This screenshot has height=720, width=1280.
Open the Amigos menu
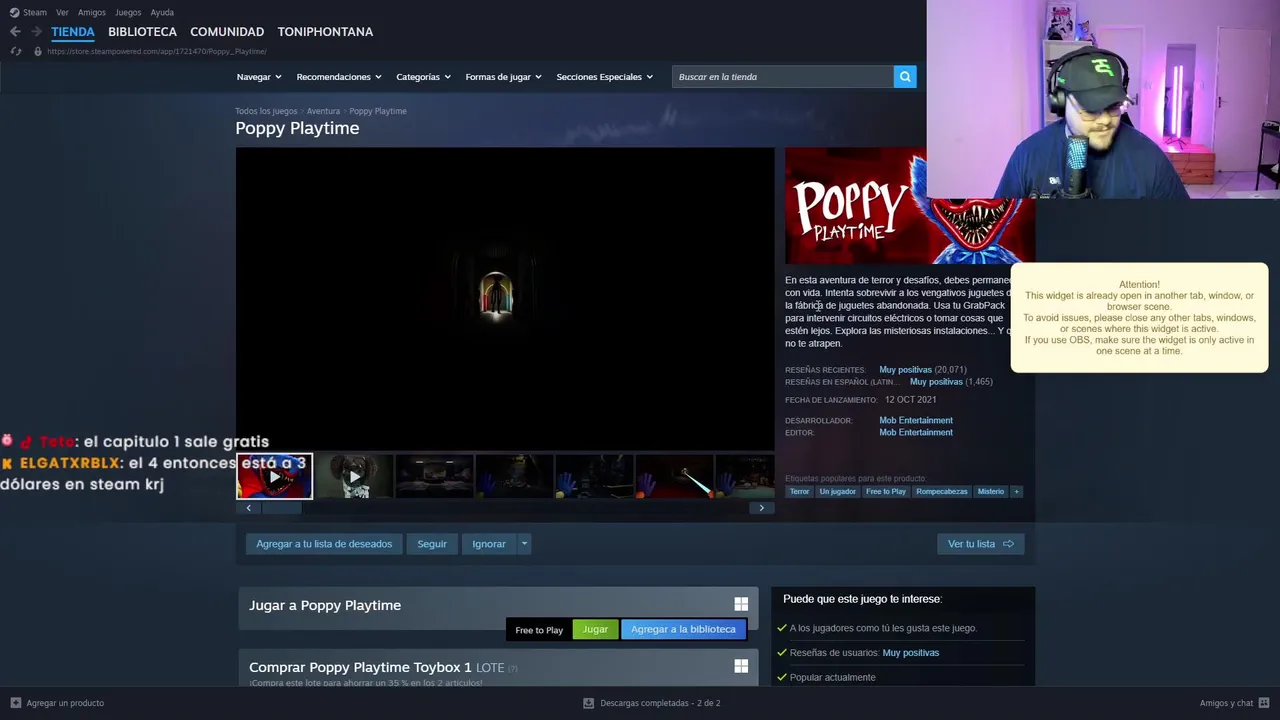[92, 12]
